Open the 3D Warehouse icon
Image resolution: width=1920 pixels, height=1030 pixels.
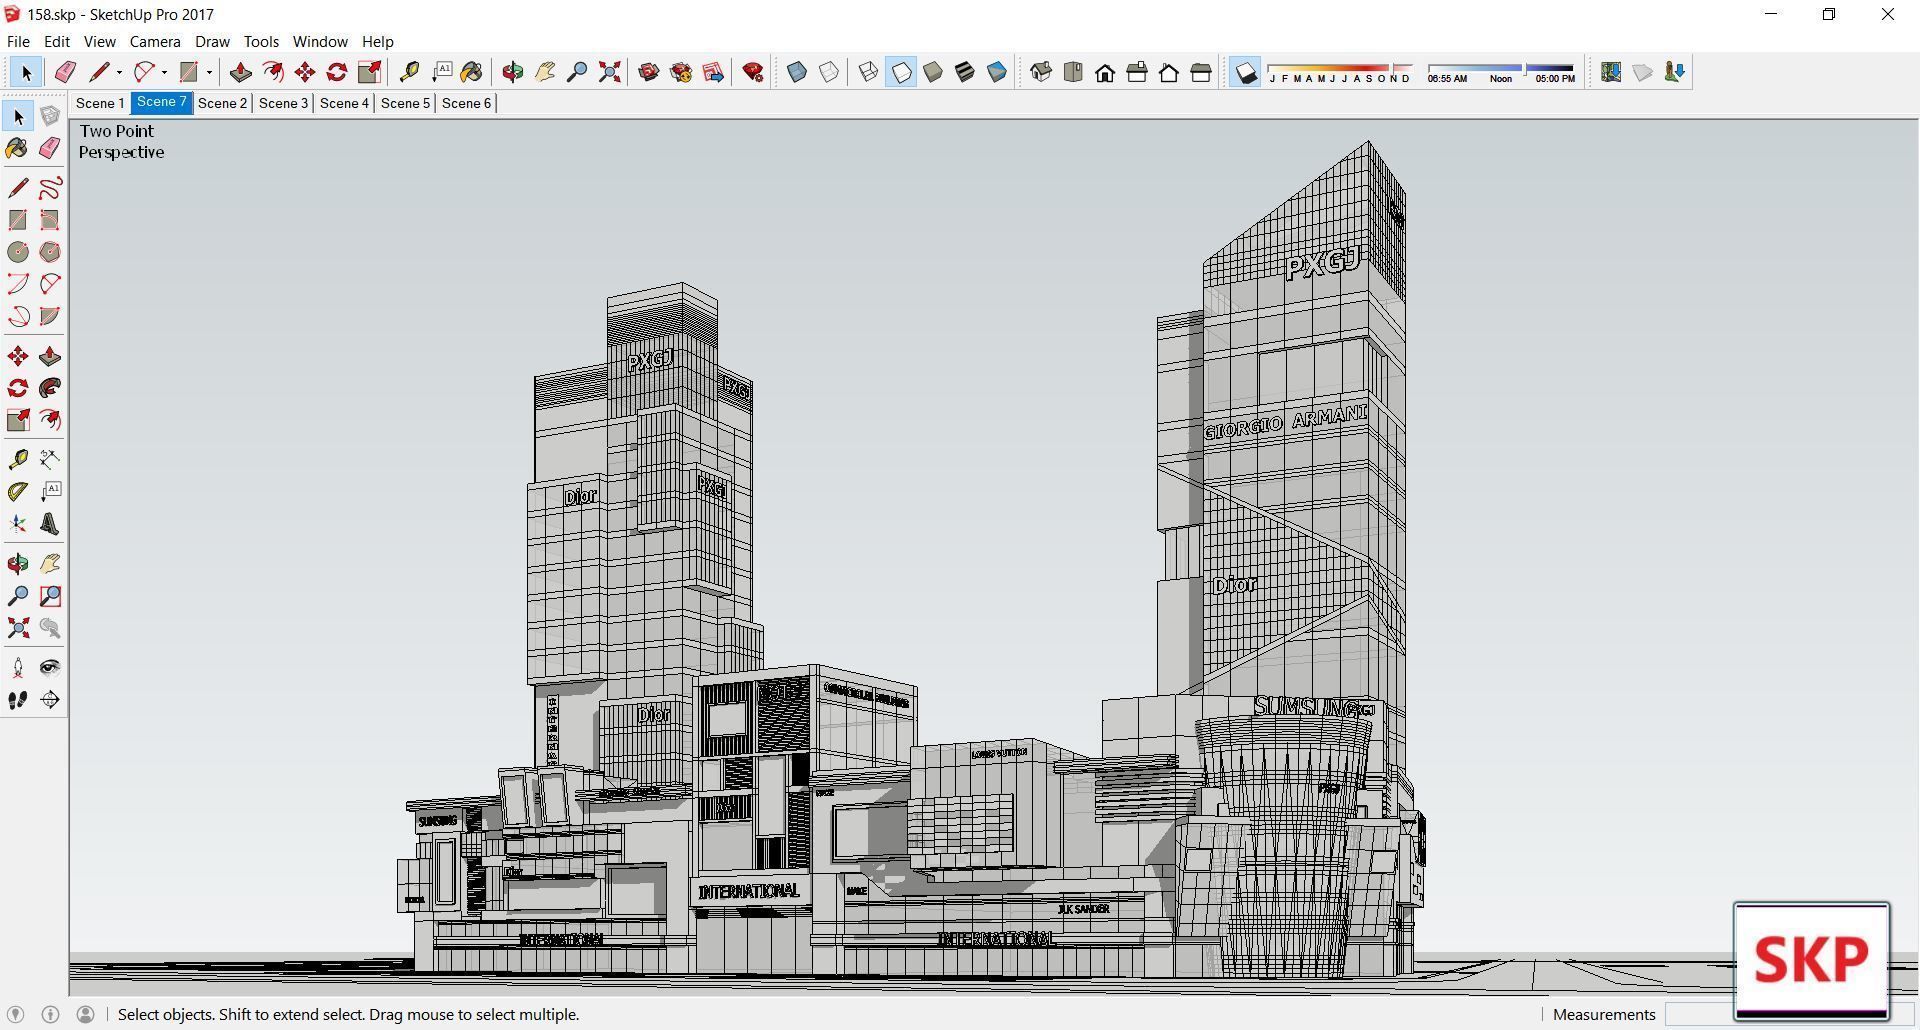coord(649,72)
